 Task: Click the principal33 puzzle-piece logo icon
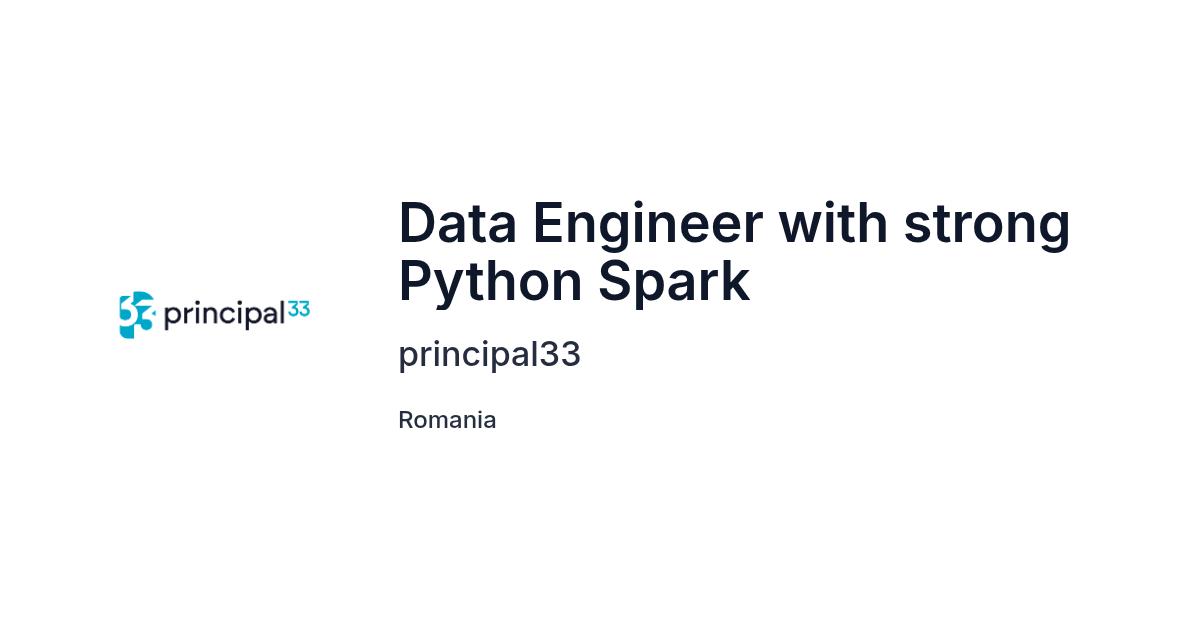tap(138, 315)
